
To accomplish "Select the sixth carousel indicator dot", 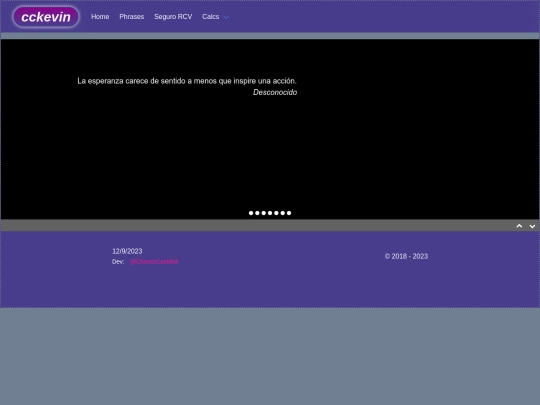I will [x=283, y=213].
